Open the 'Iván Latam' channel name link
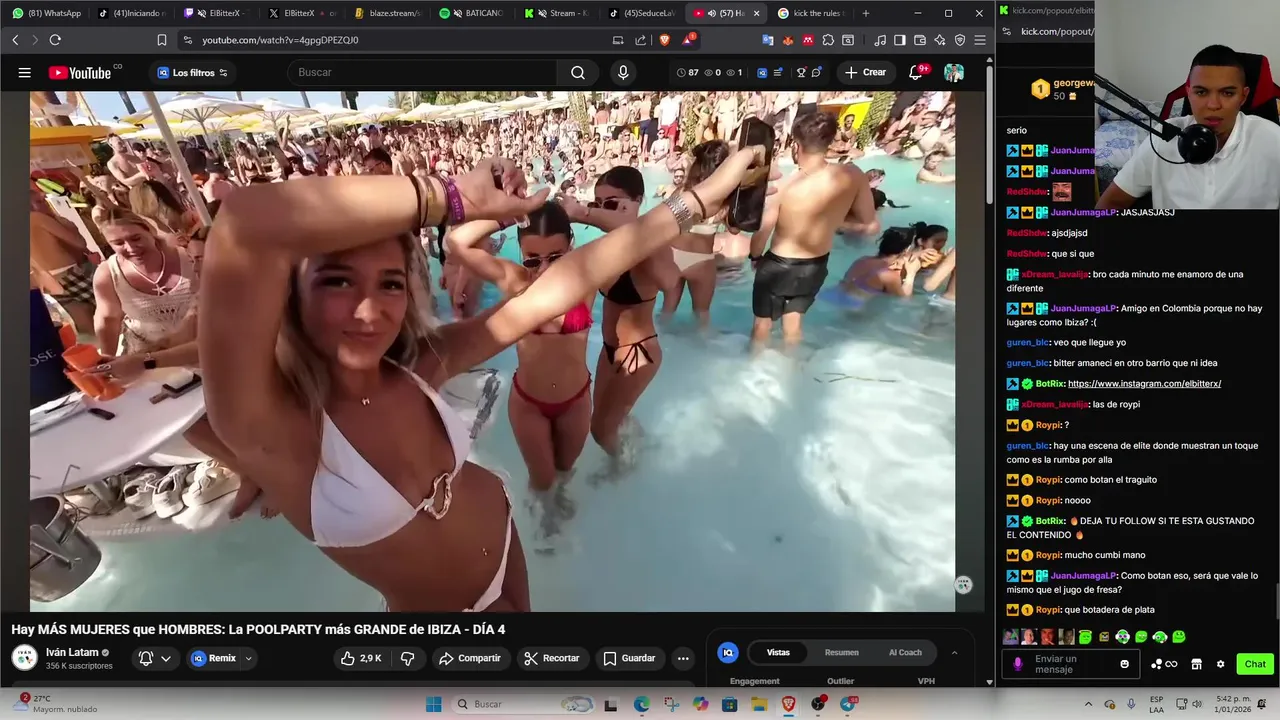 point(72,652)
